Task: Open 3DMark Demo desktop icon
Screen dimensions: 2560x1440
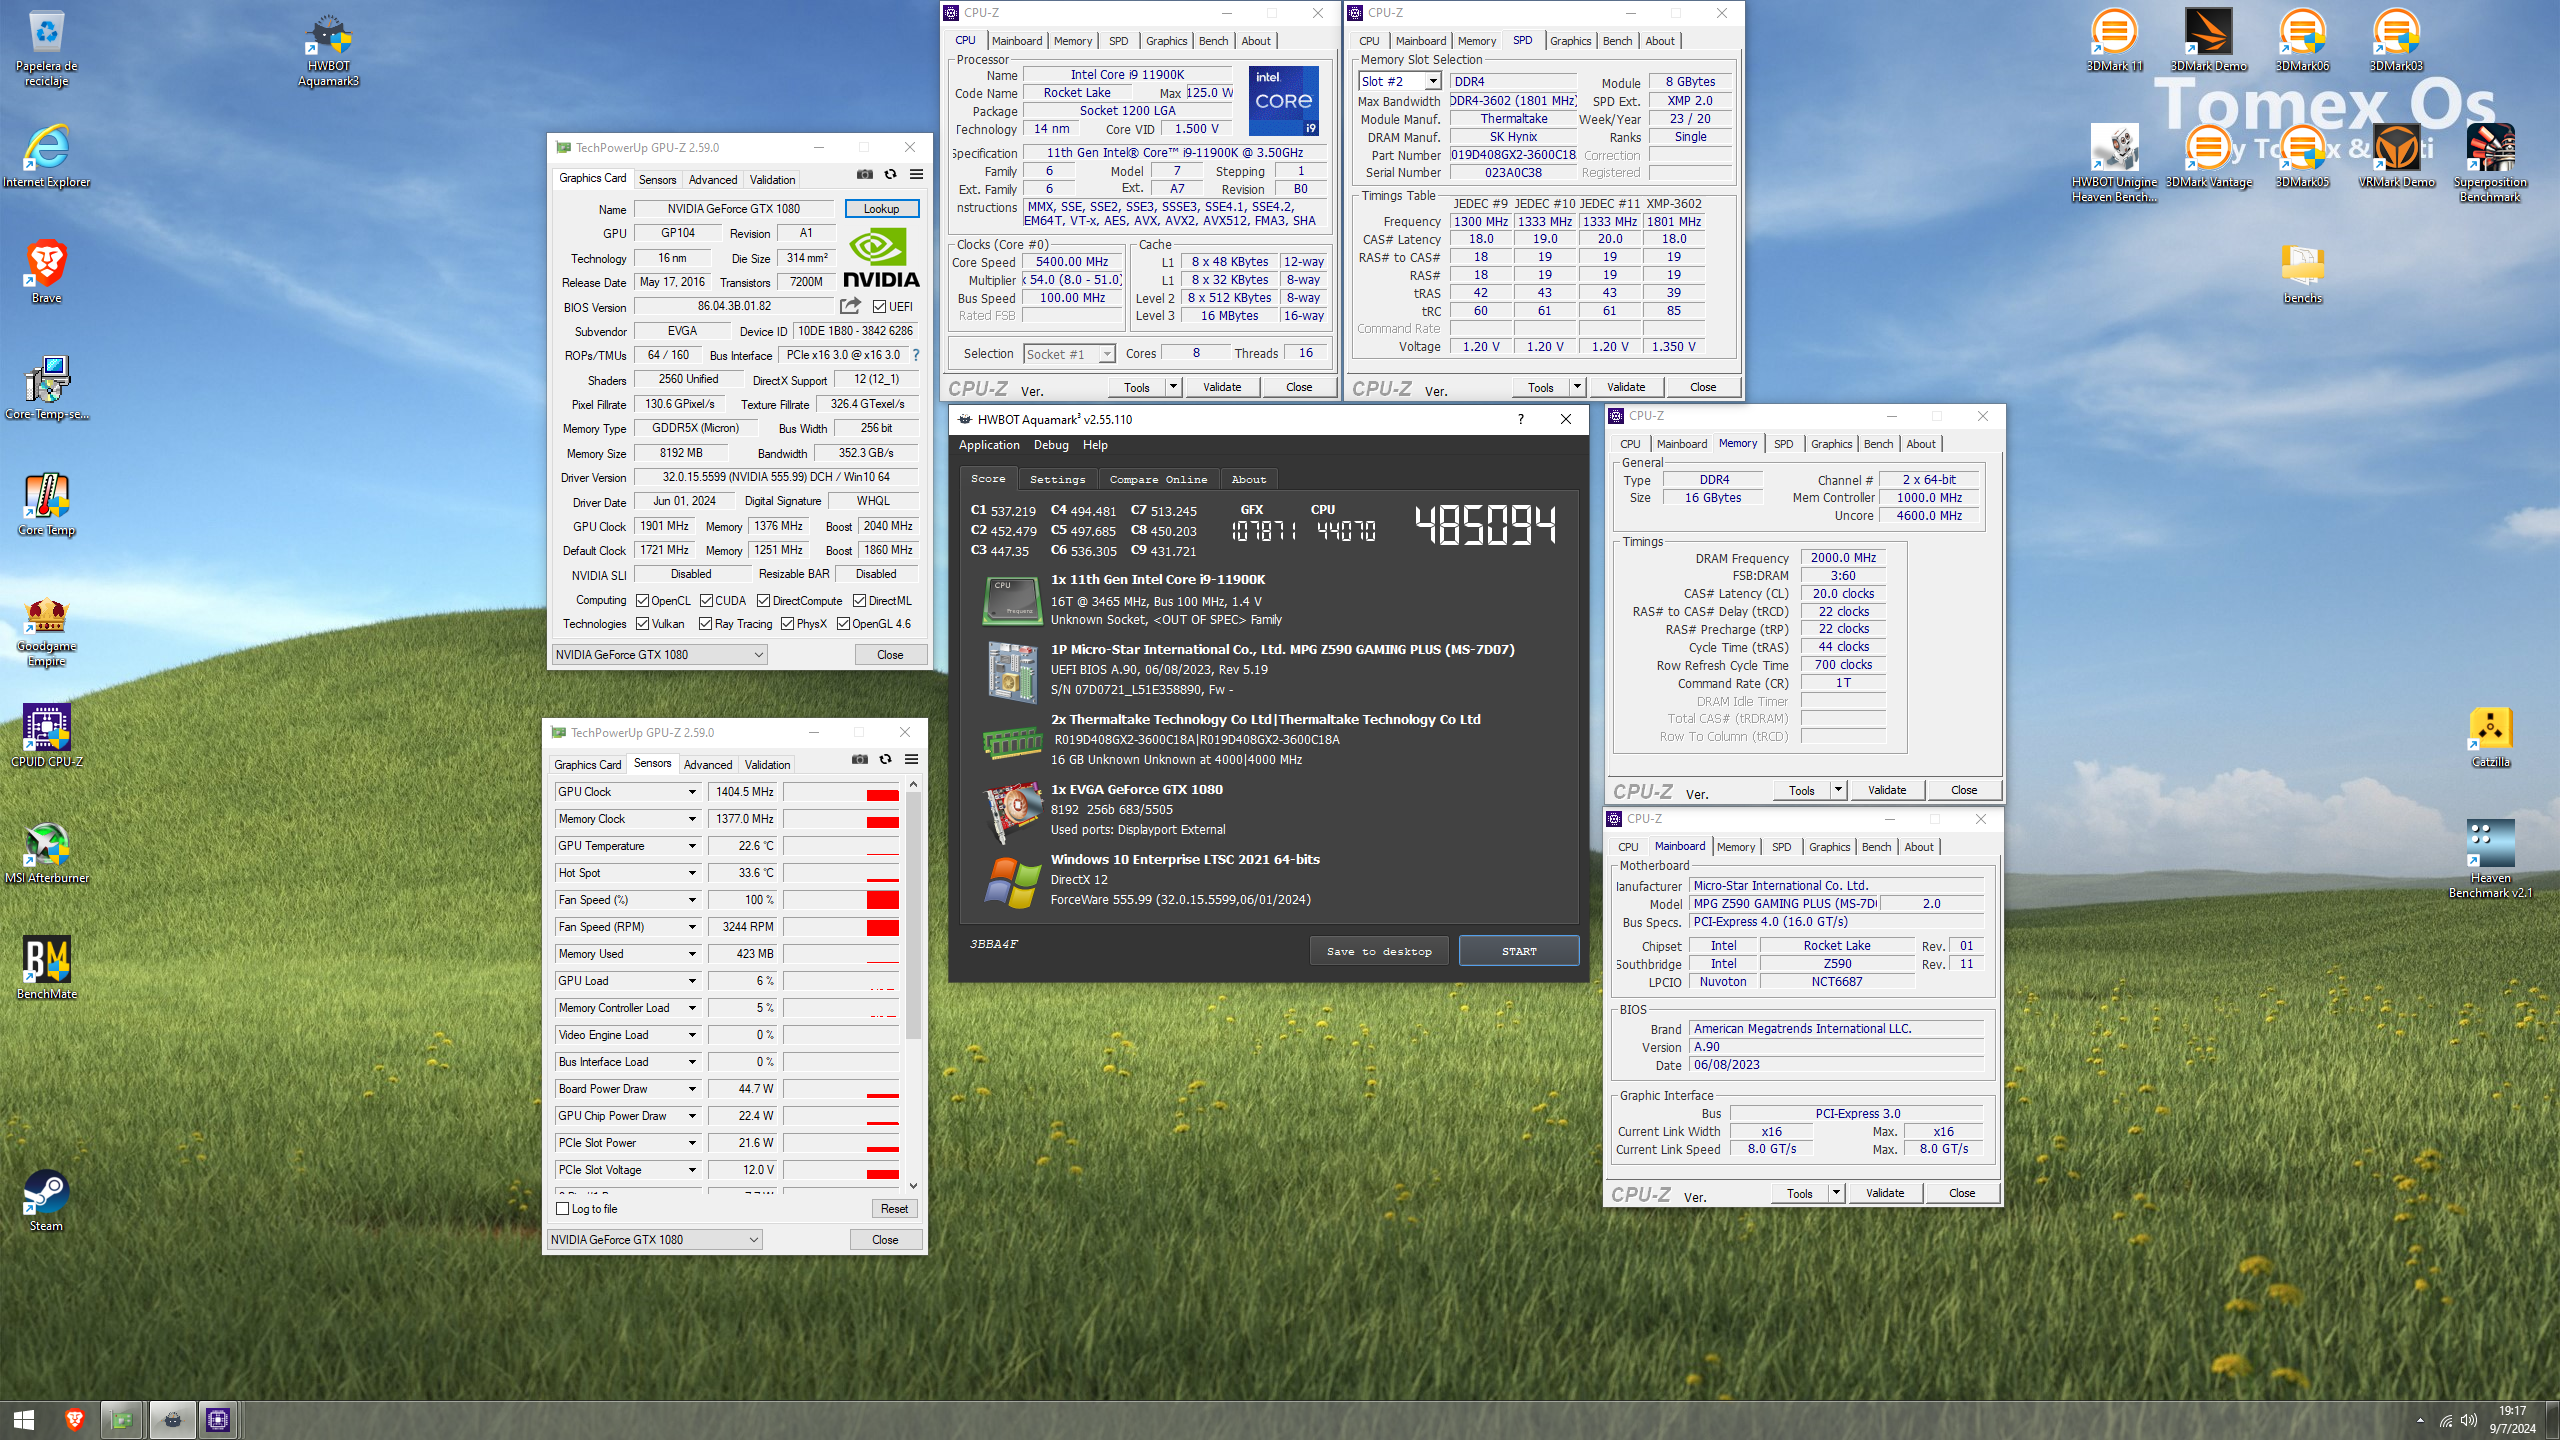Action: 2208,41
